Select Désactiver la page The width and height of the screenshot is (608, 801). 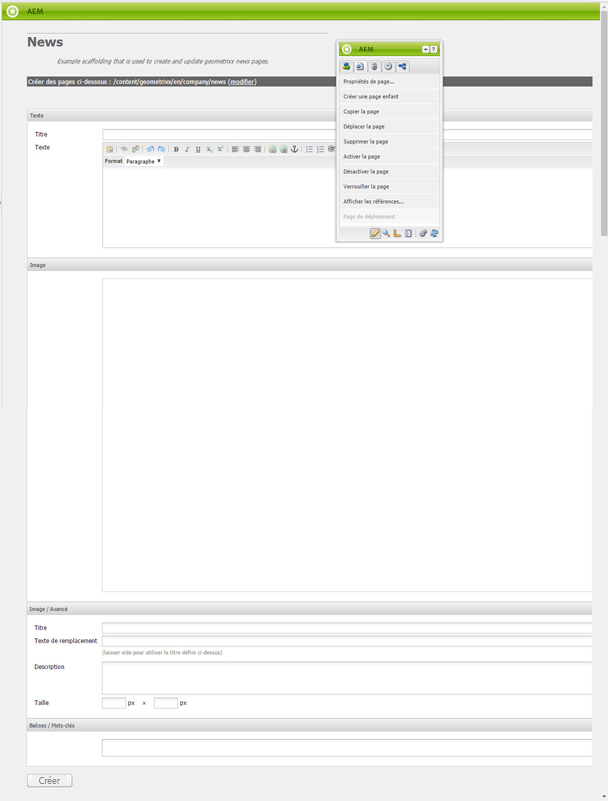pos(389,172)
